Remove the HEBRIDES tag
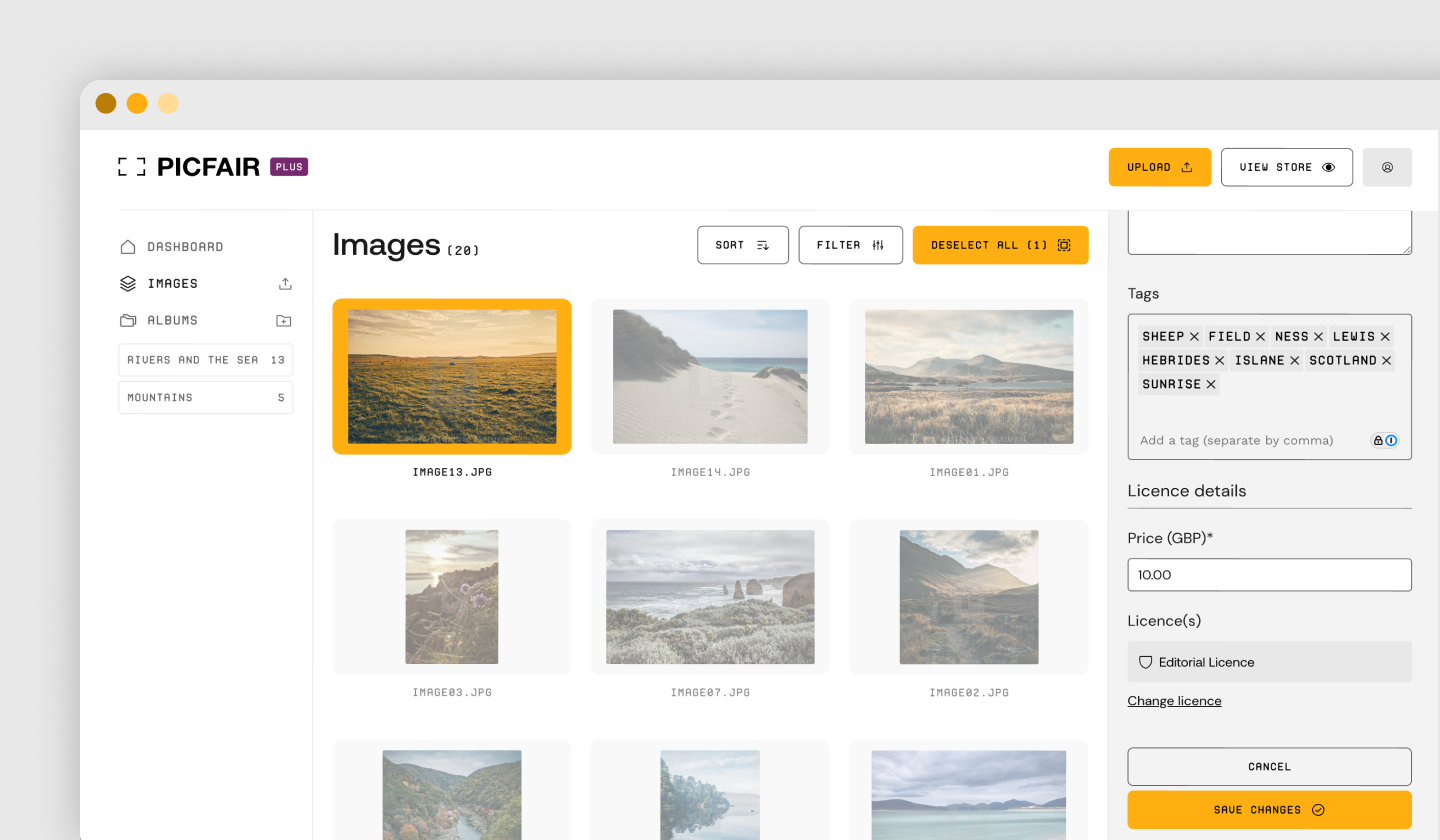1440x840 pixels. click(x=1219, y=361)
